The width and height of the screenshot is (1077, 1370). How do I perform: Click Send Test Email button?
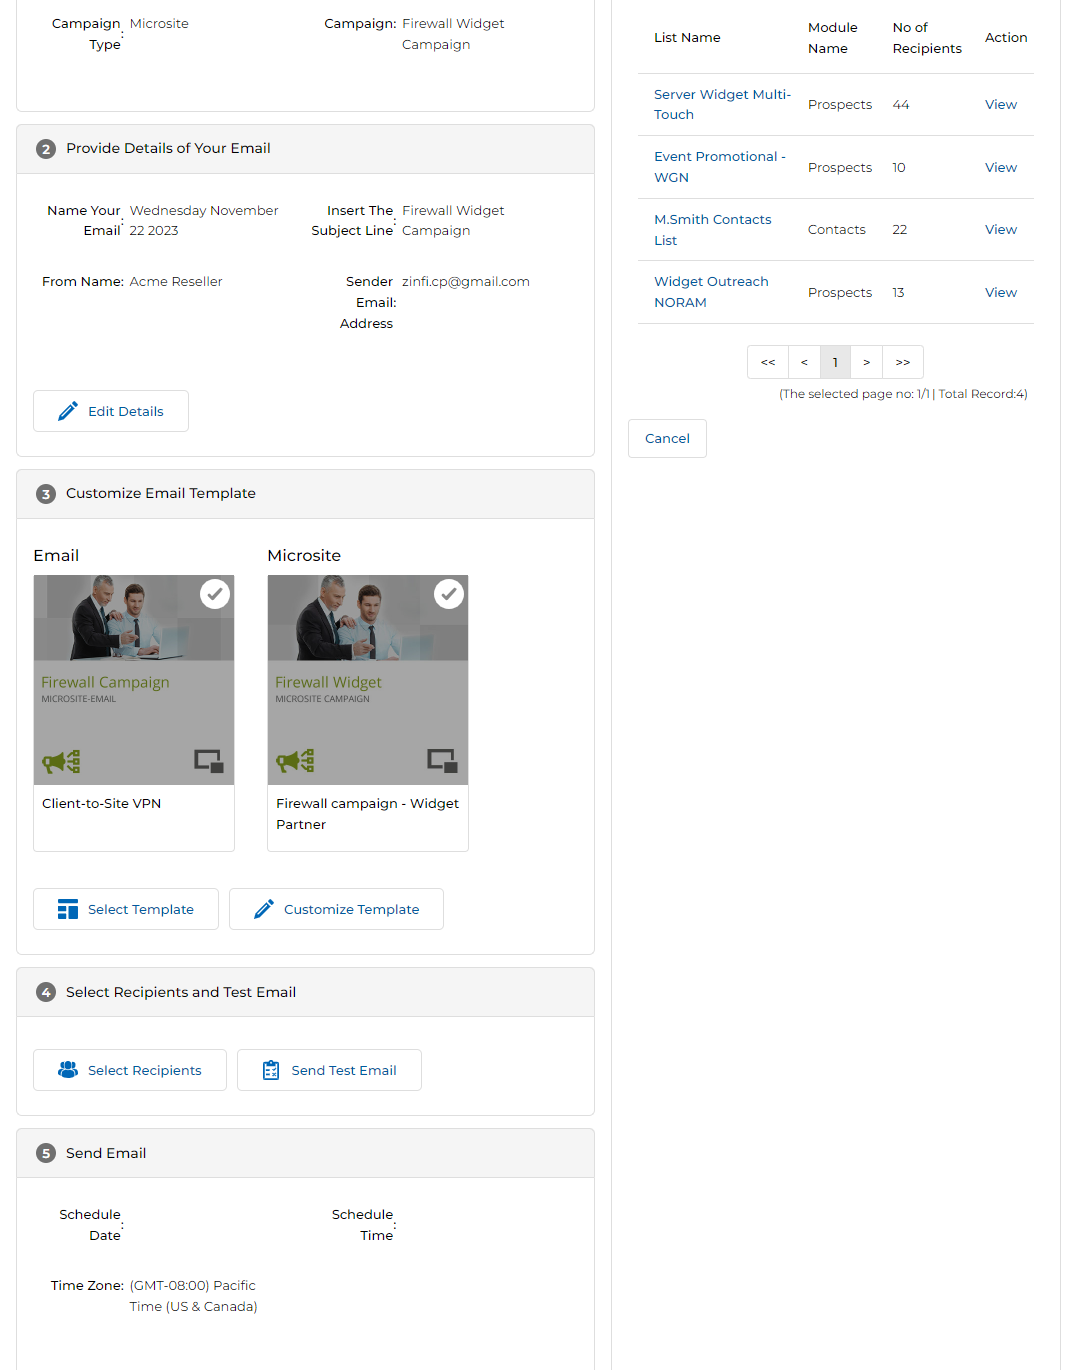(x=329, y=1070)
